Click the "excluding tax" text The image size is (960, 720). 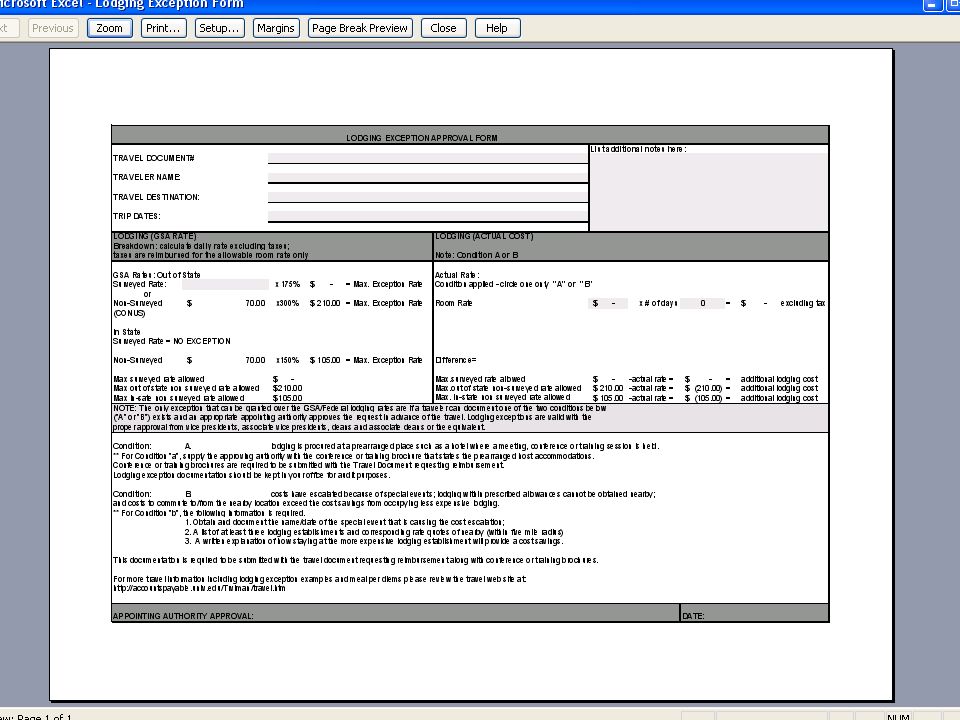[x=803, y=303]
